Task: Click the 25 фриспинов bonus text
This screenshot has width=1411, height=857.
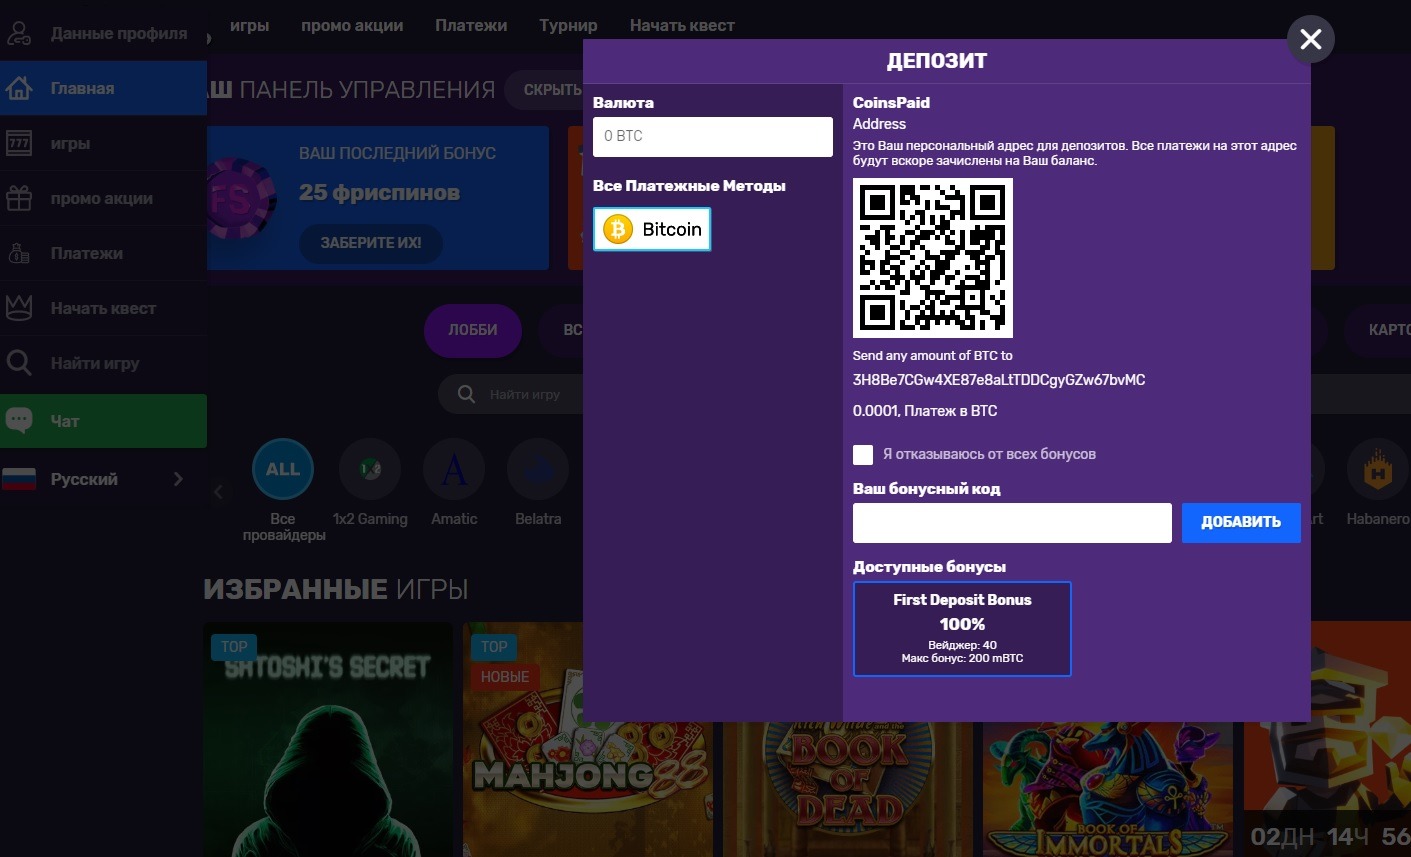Action: click(379, 192)
